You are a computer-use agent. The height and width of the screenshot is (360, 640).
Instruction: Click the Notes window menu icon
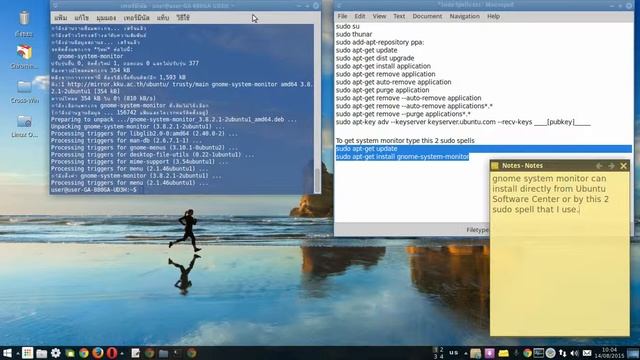coord(495,166)
